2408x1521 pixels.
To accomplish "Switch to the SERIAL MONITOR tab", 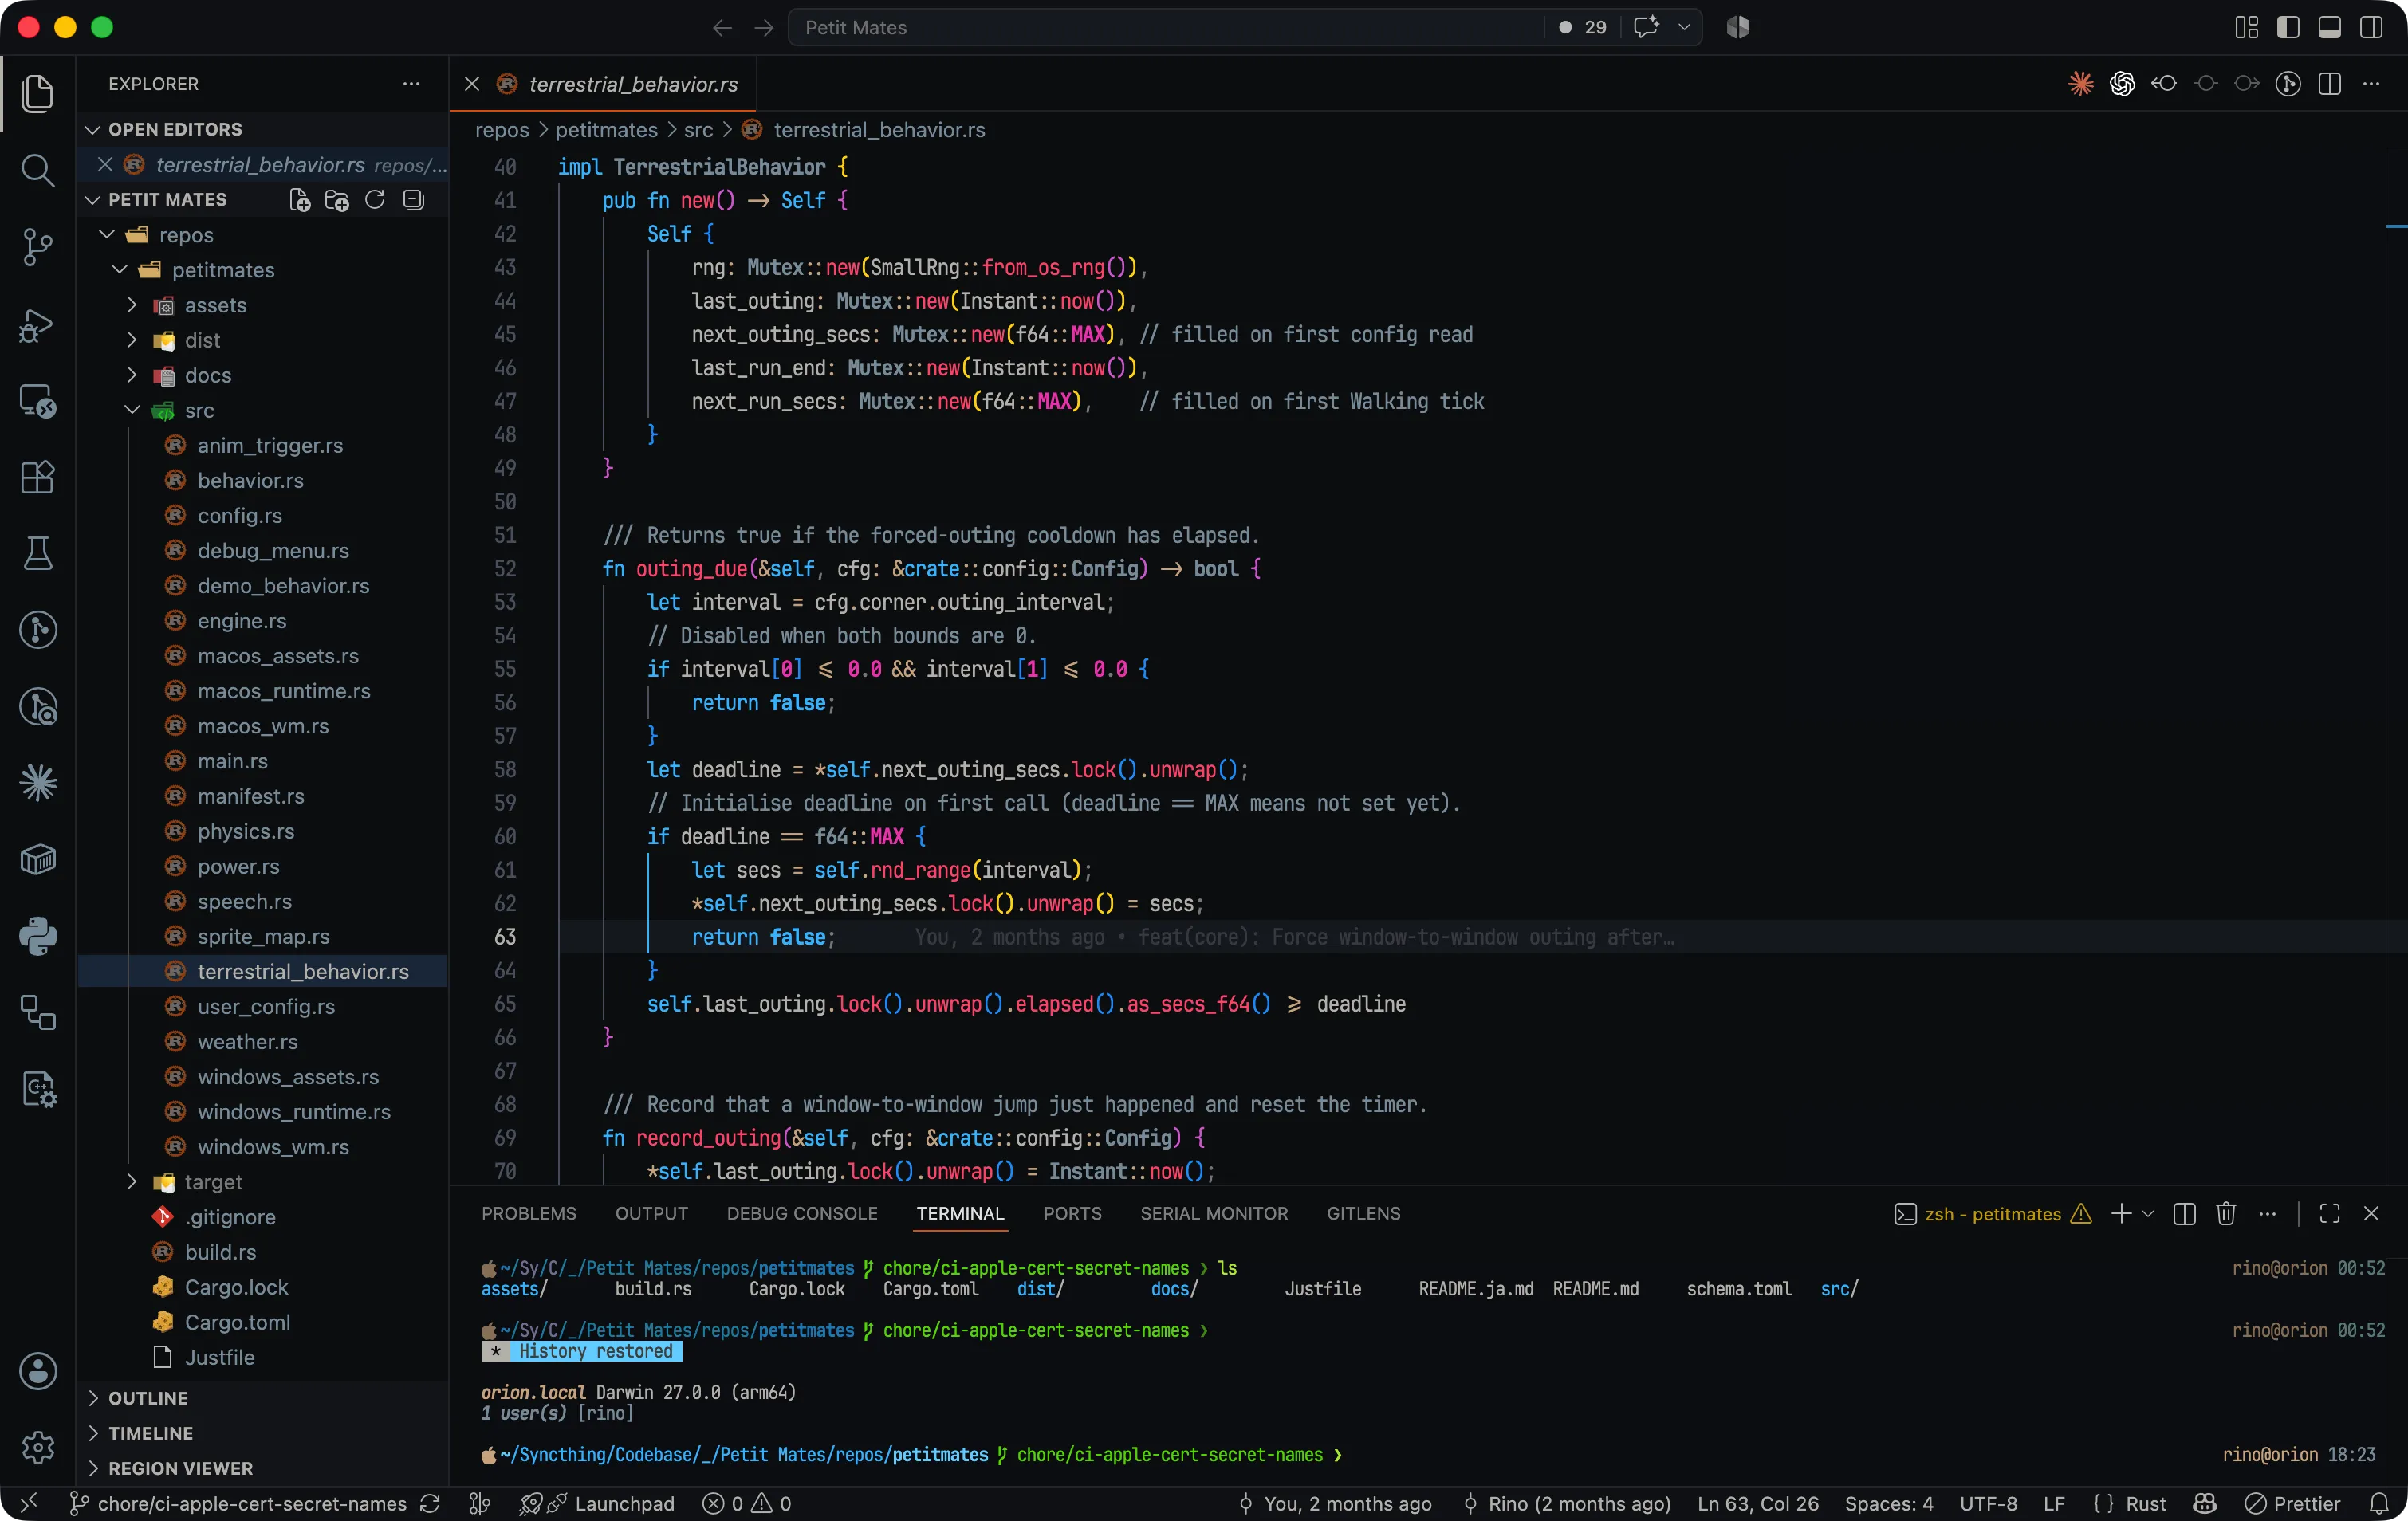I will [x=1214, y=1213].
